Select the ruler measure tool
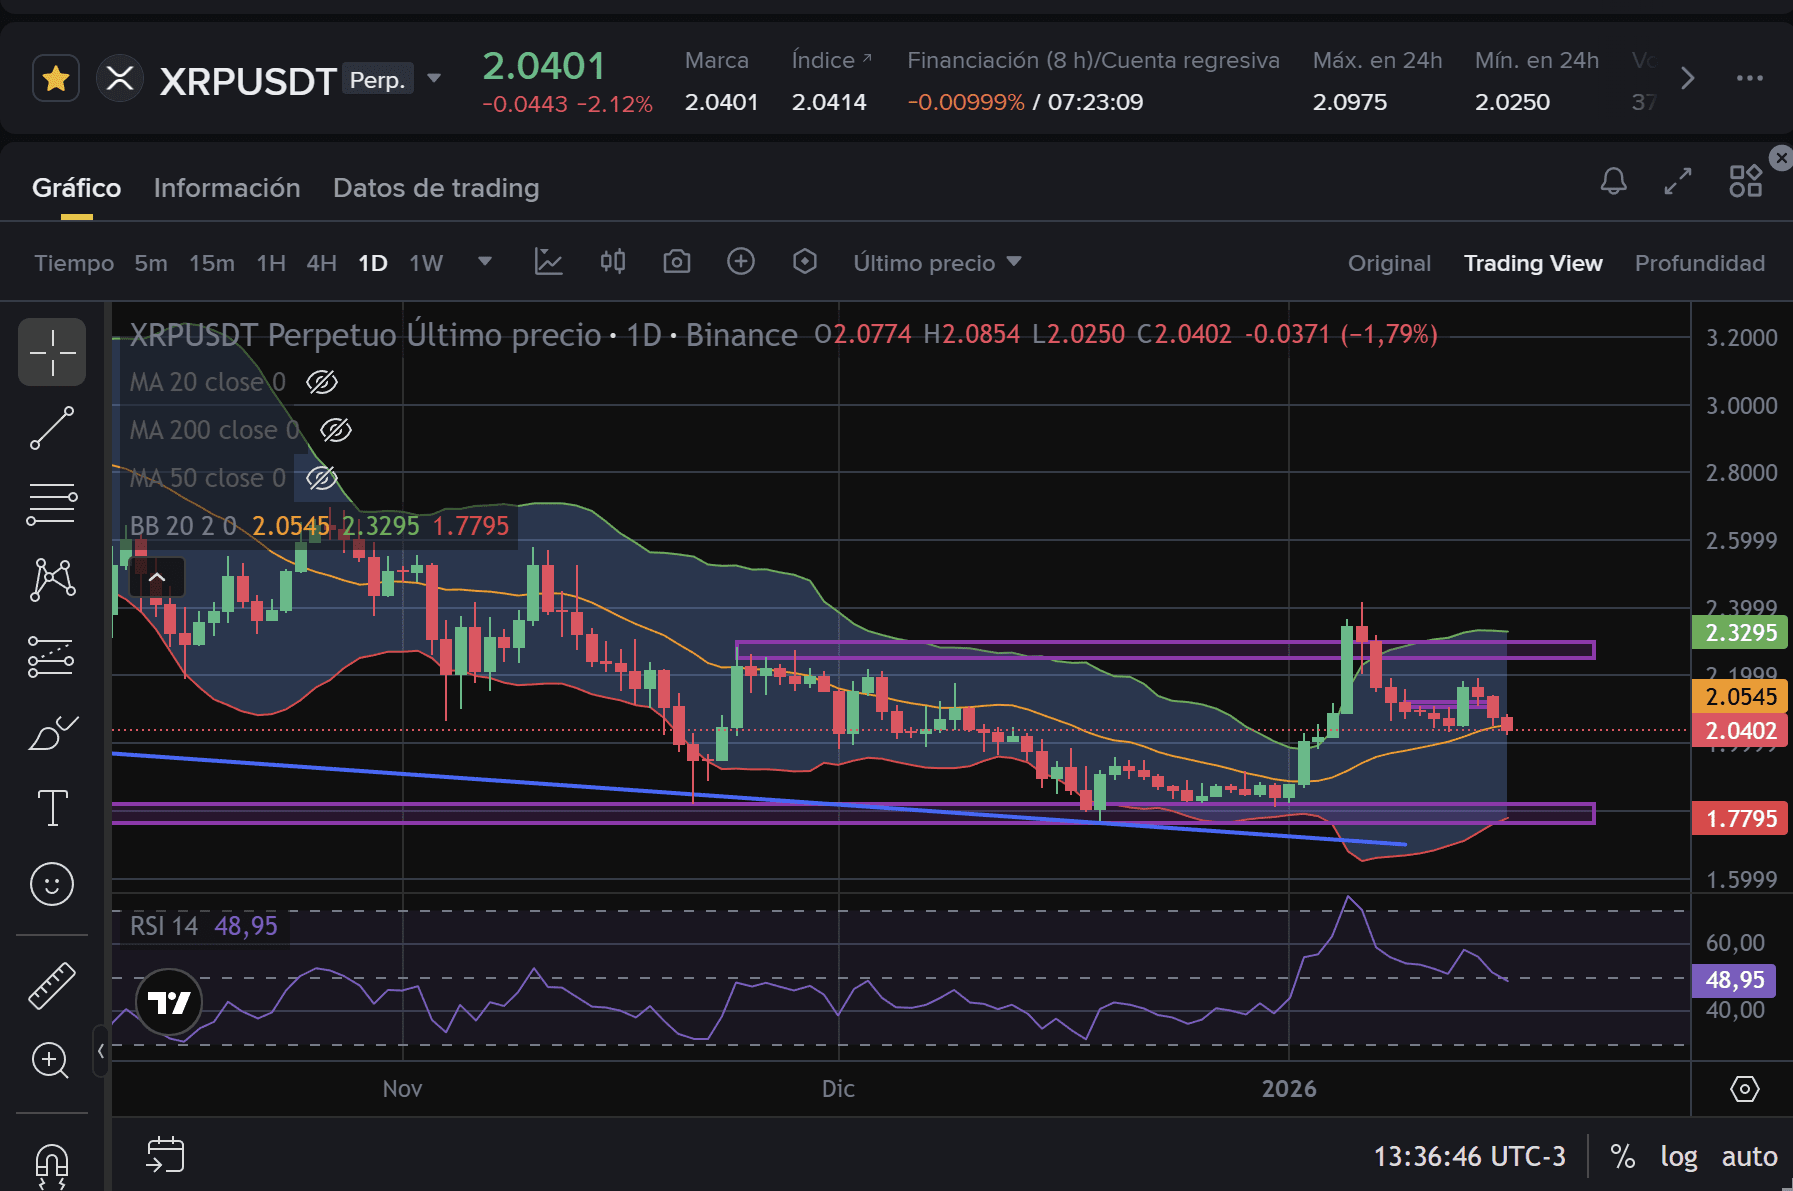Screen dimensions: 1793x1191 point(52,985)
